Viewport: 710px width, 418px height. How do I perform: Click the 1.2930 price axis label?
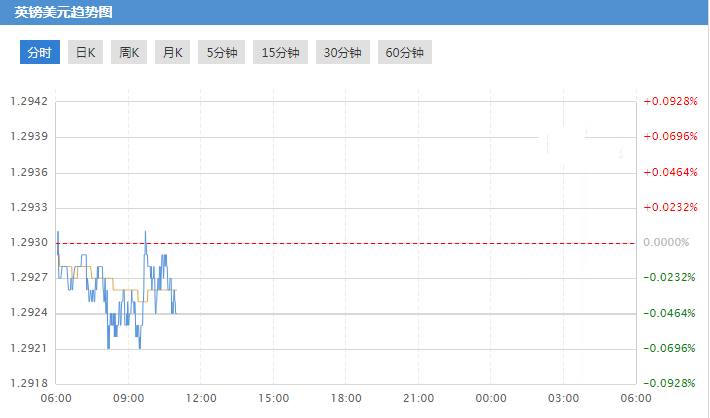pyautogui.click(x=29, y=242)
